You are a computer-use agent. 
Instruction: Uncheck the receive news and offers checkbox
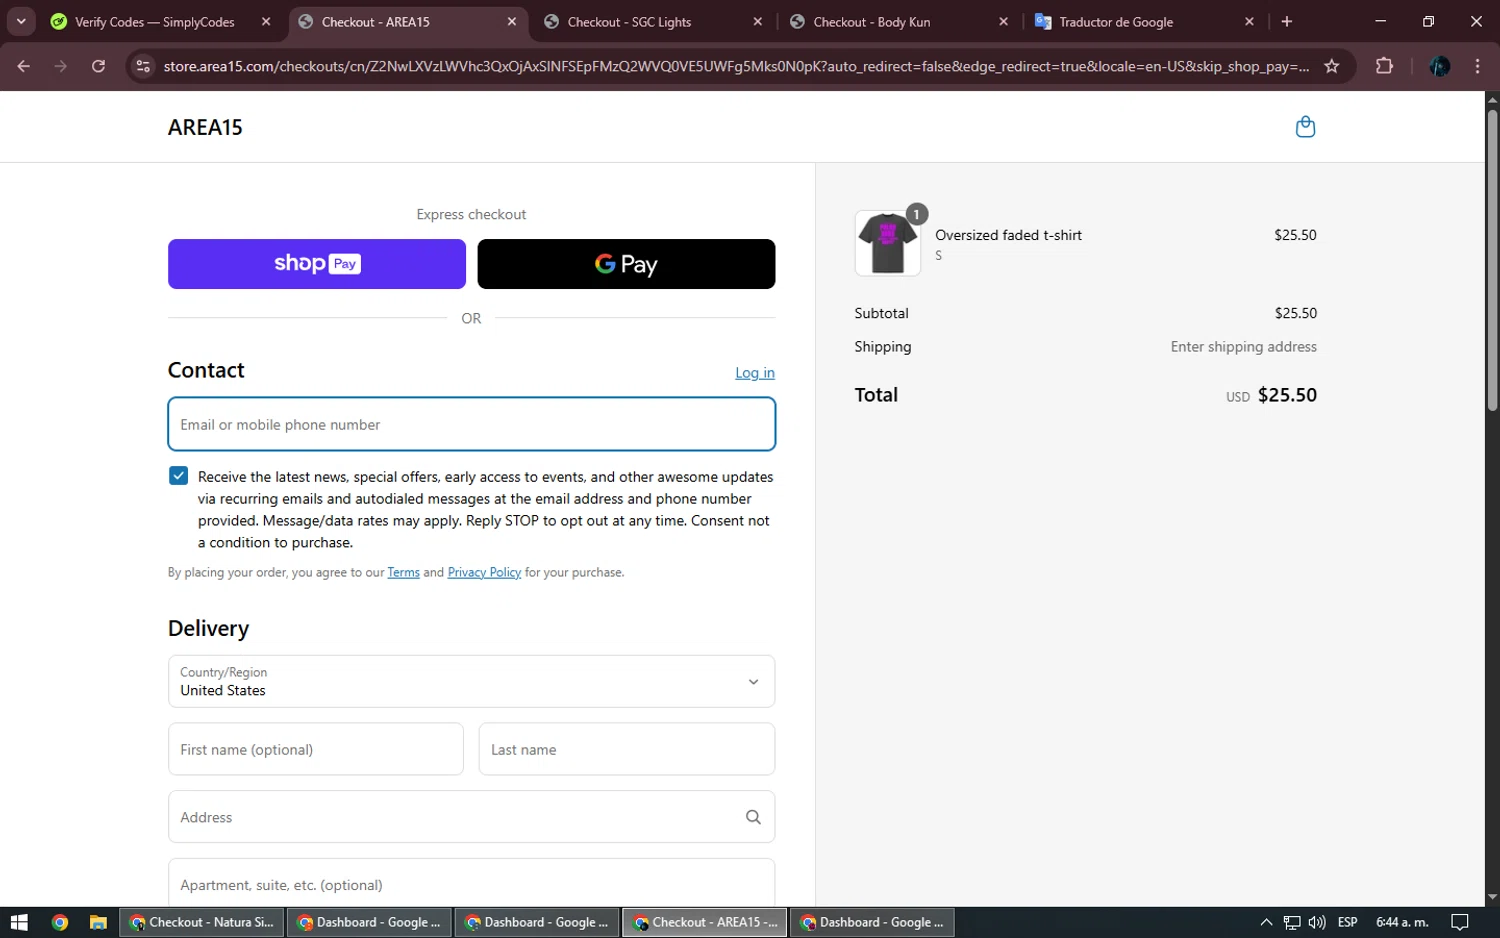179,476
